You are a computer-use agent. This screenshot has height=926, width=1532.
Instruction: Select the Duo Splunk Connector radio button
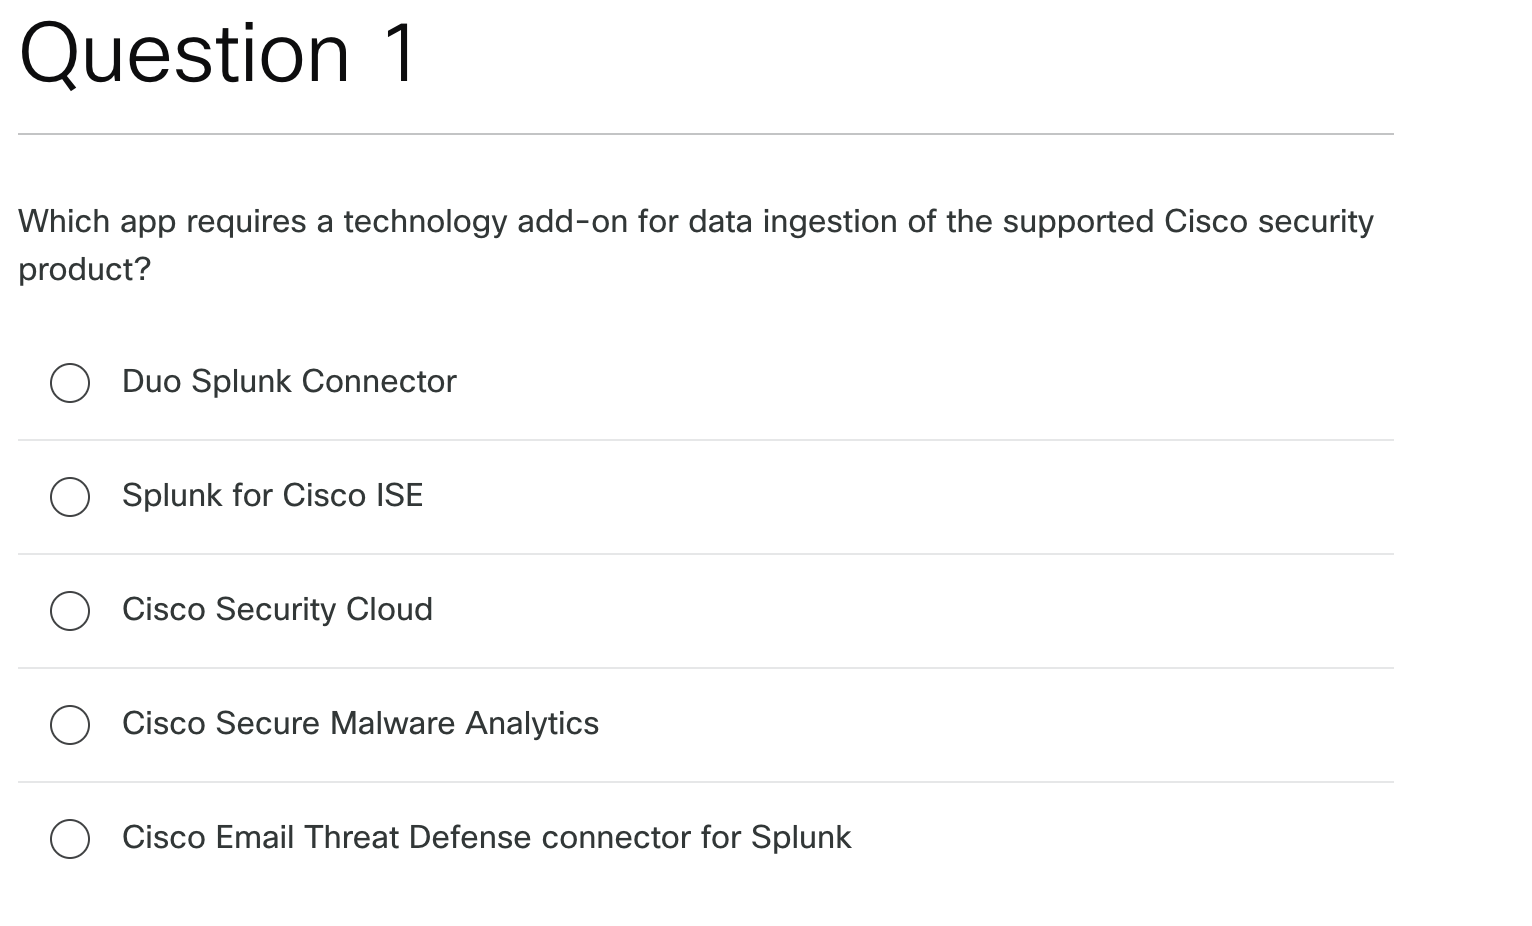click(x=70, y=382)
